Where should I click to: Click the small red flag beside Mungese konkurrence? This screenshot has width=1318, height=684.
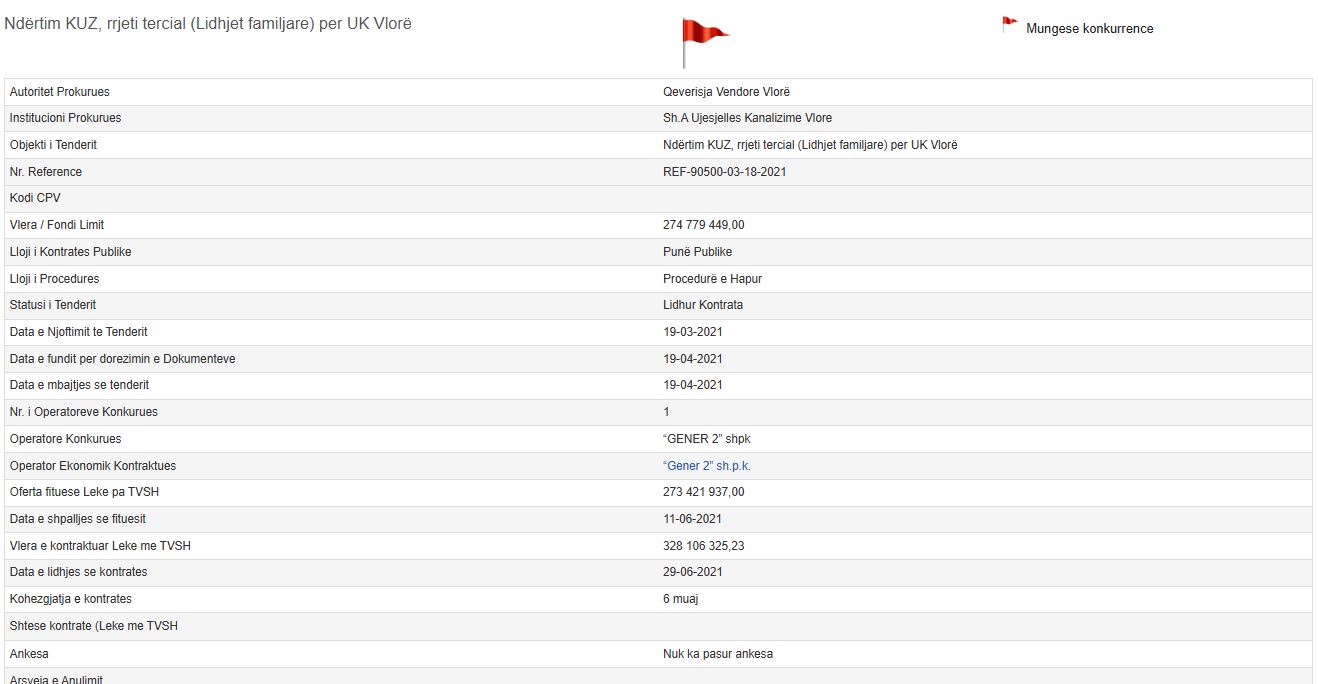(x=1009, y=25)
